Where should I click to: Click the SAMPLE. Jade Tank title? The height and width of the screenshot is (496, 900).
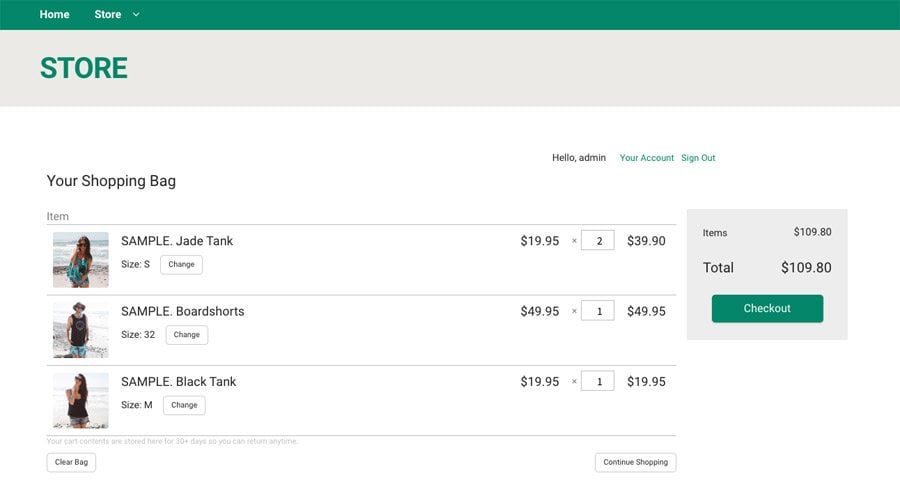coord(177,241)
